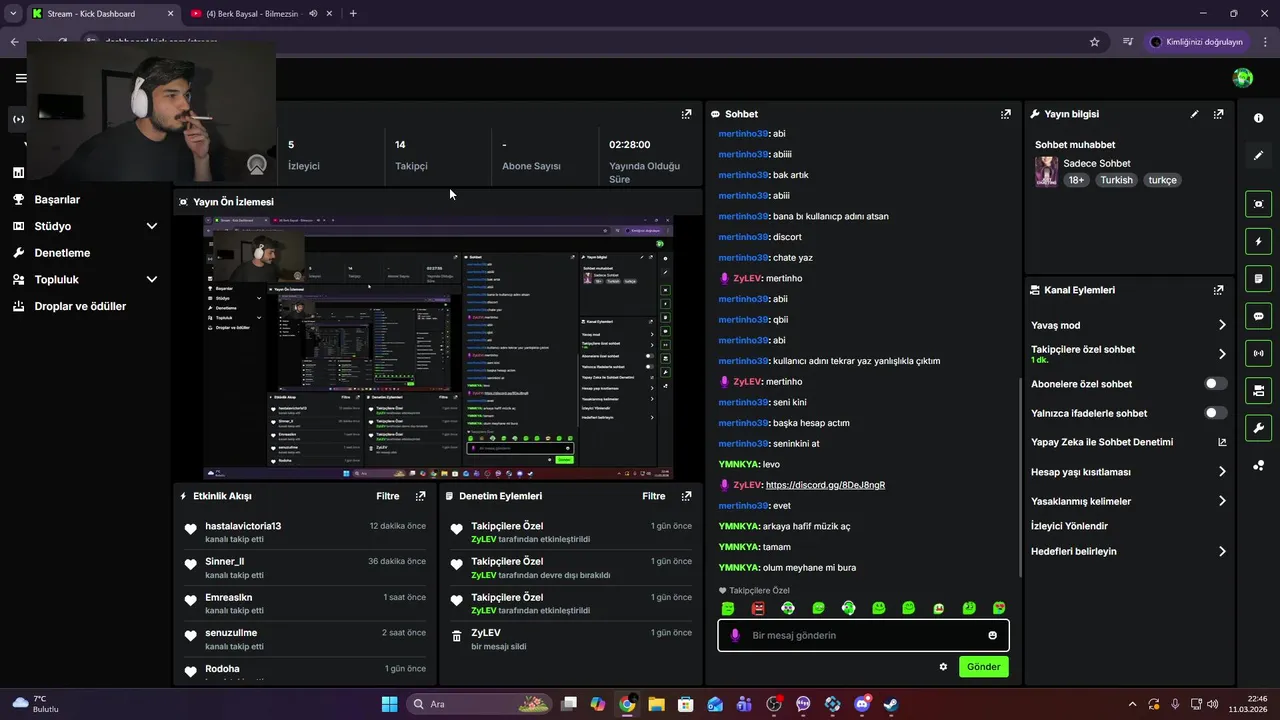Open Droplar ve ödüller in sidebar
This screenshot has height=720, width=1280.
[x=80, y=306]
